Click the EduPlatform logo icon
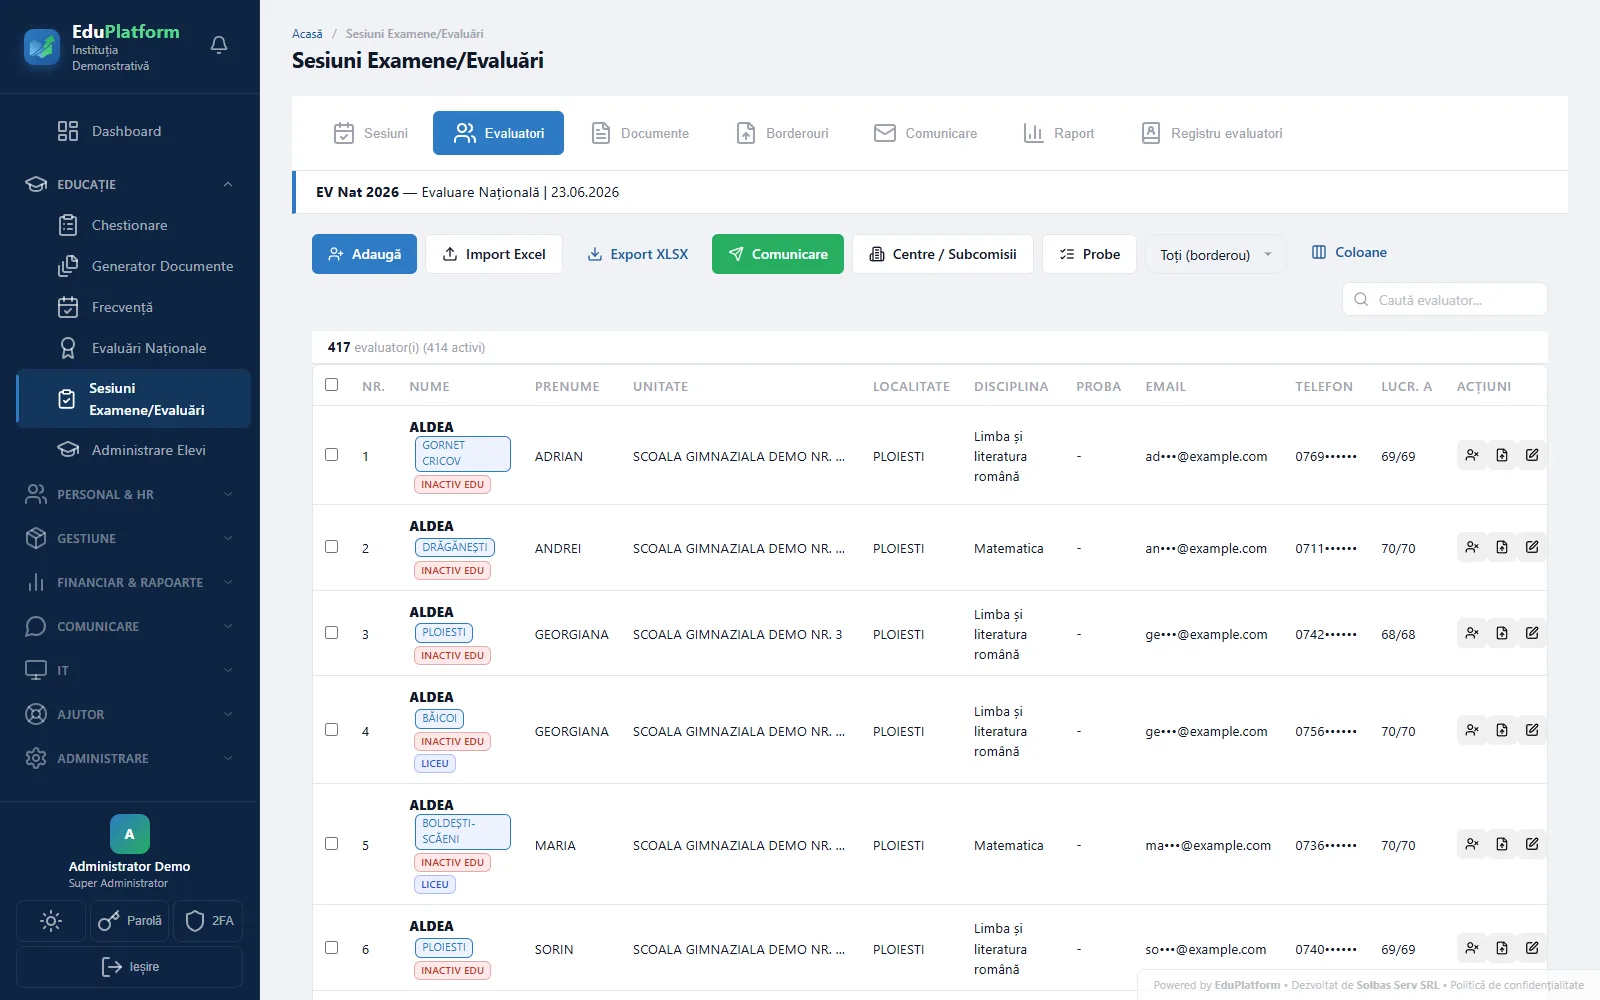1600x1000 pixels. click(x=42, y=46)
